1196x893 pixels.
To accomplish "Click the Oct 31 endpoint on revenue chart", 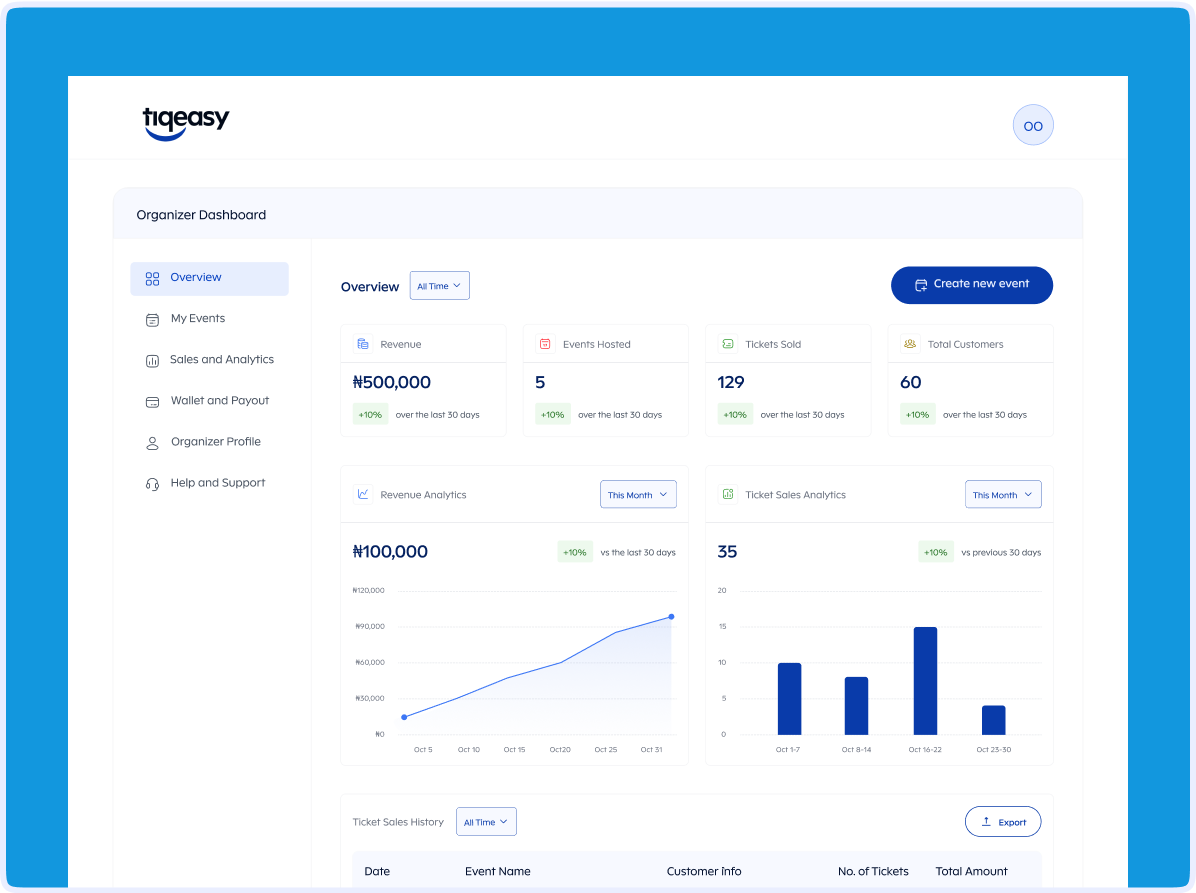I will click(x=671, y=616).
